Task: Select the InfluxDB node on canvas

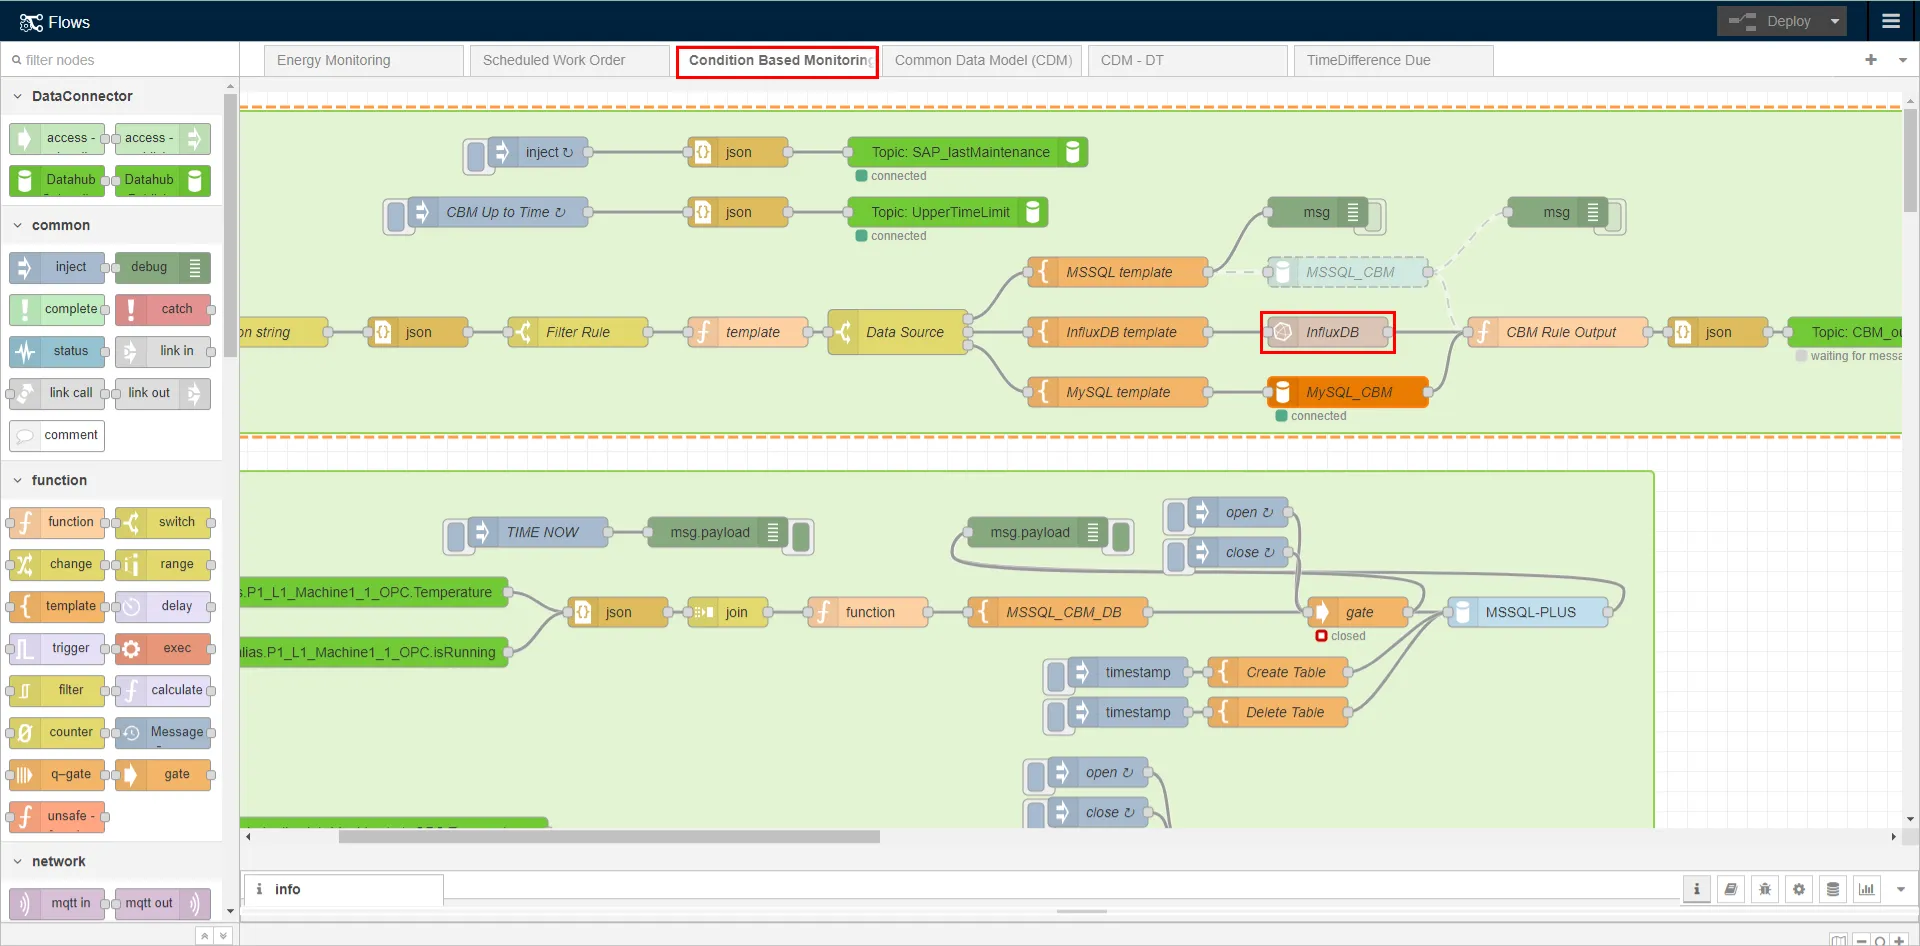Action: 1327,332
